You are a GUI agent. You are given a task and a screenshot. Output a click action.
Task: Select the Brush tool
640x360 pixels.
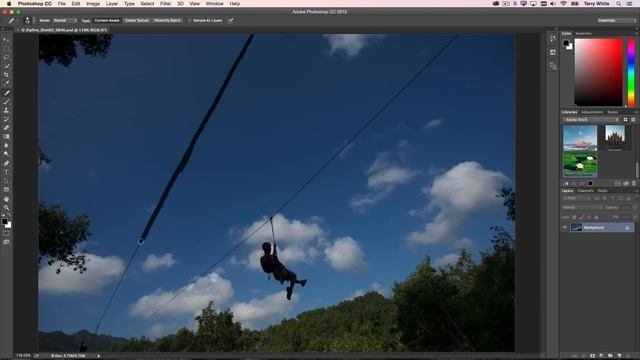6,101
